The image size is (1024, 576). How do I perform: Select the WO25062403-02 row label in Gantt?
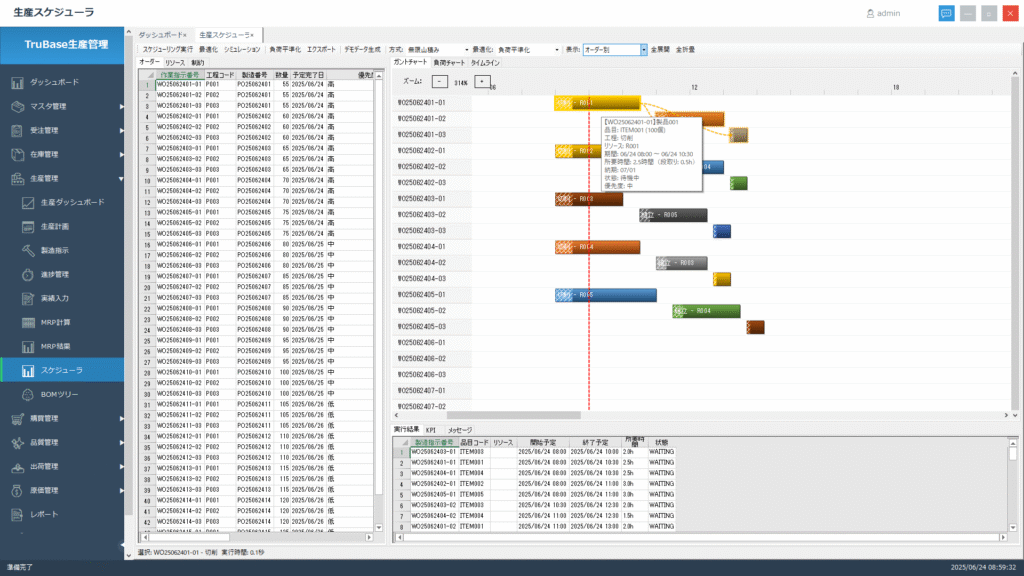click(x=422, y=215)
